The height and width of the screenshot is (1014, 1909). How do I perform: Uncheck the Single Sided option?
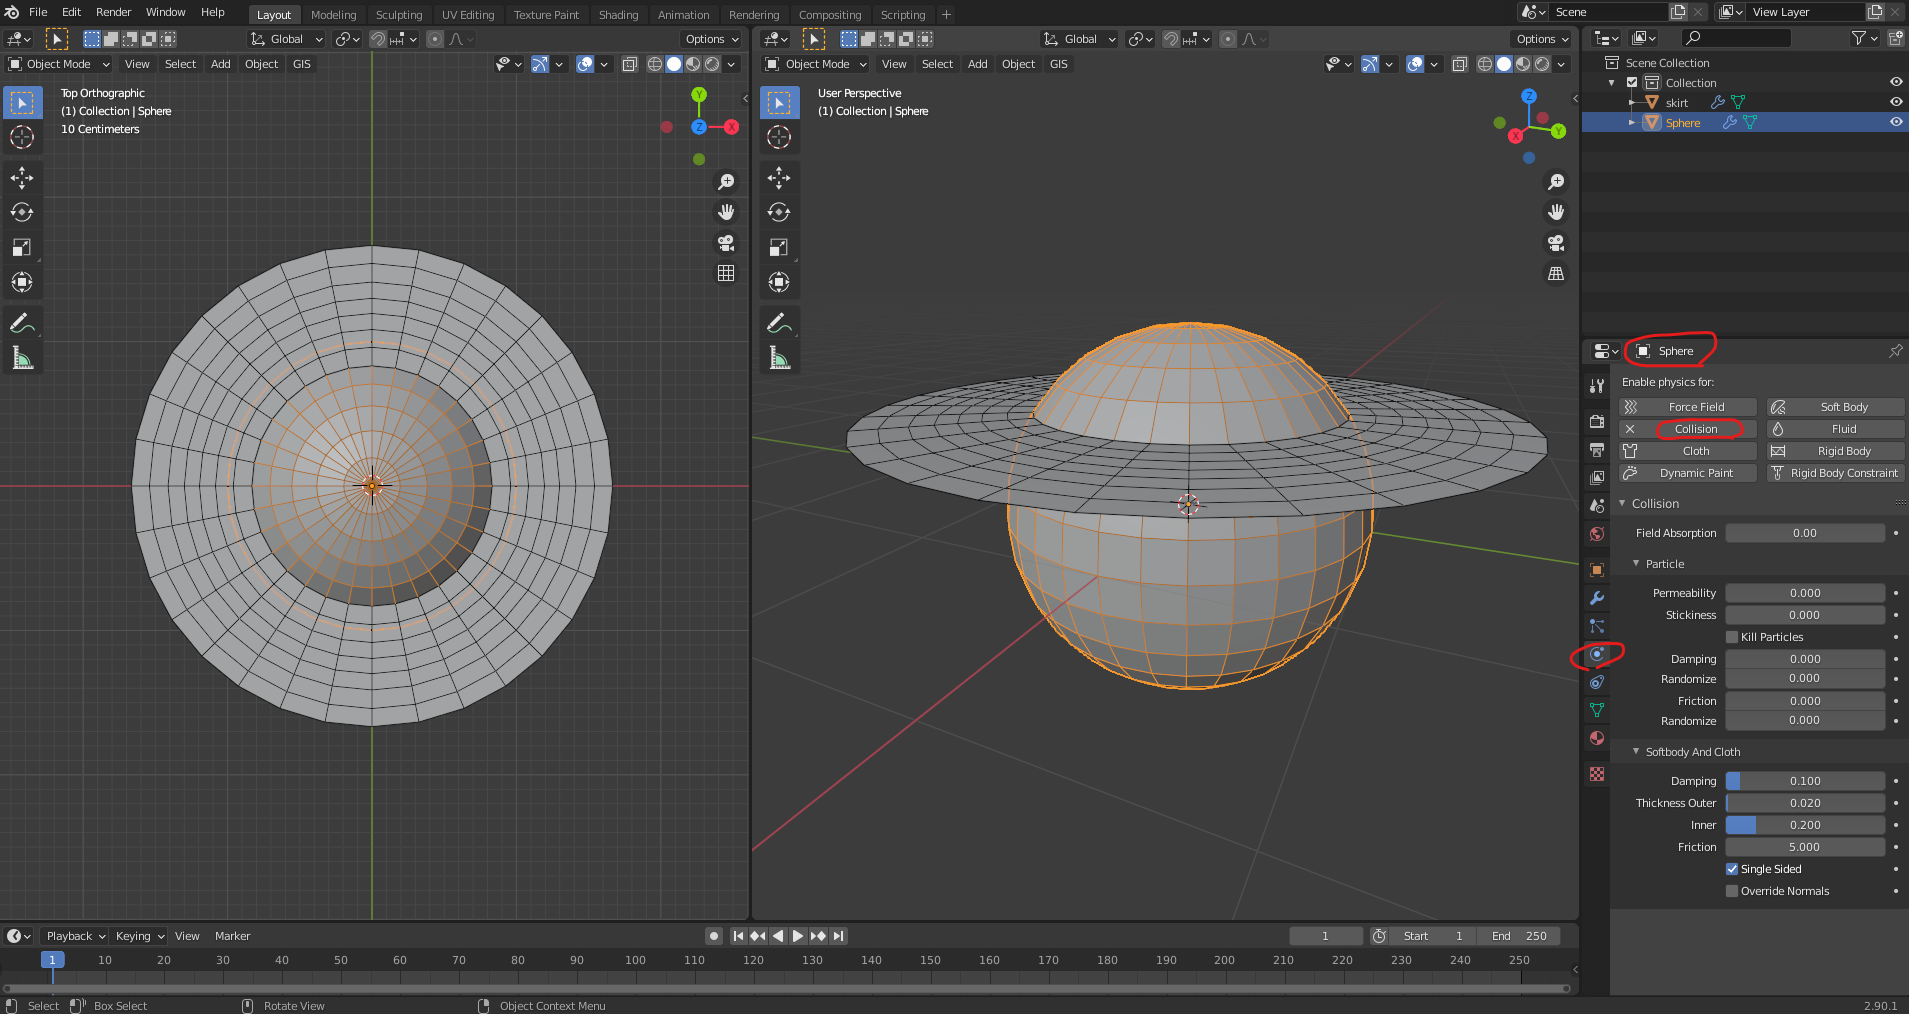pyautogui.click(x=1732, y=869)
